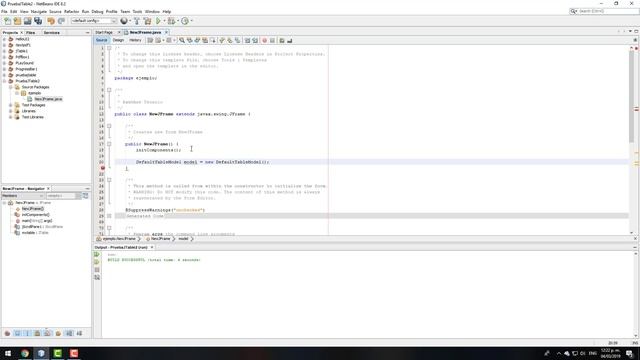
Task: Close the Output PruebaJTable2 tab
Action: 152,247
